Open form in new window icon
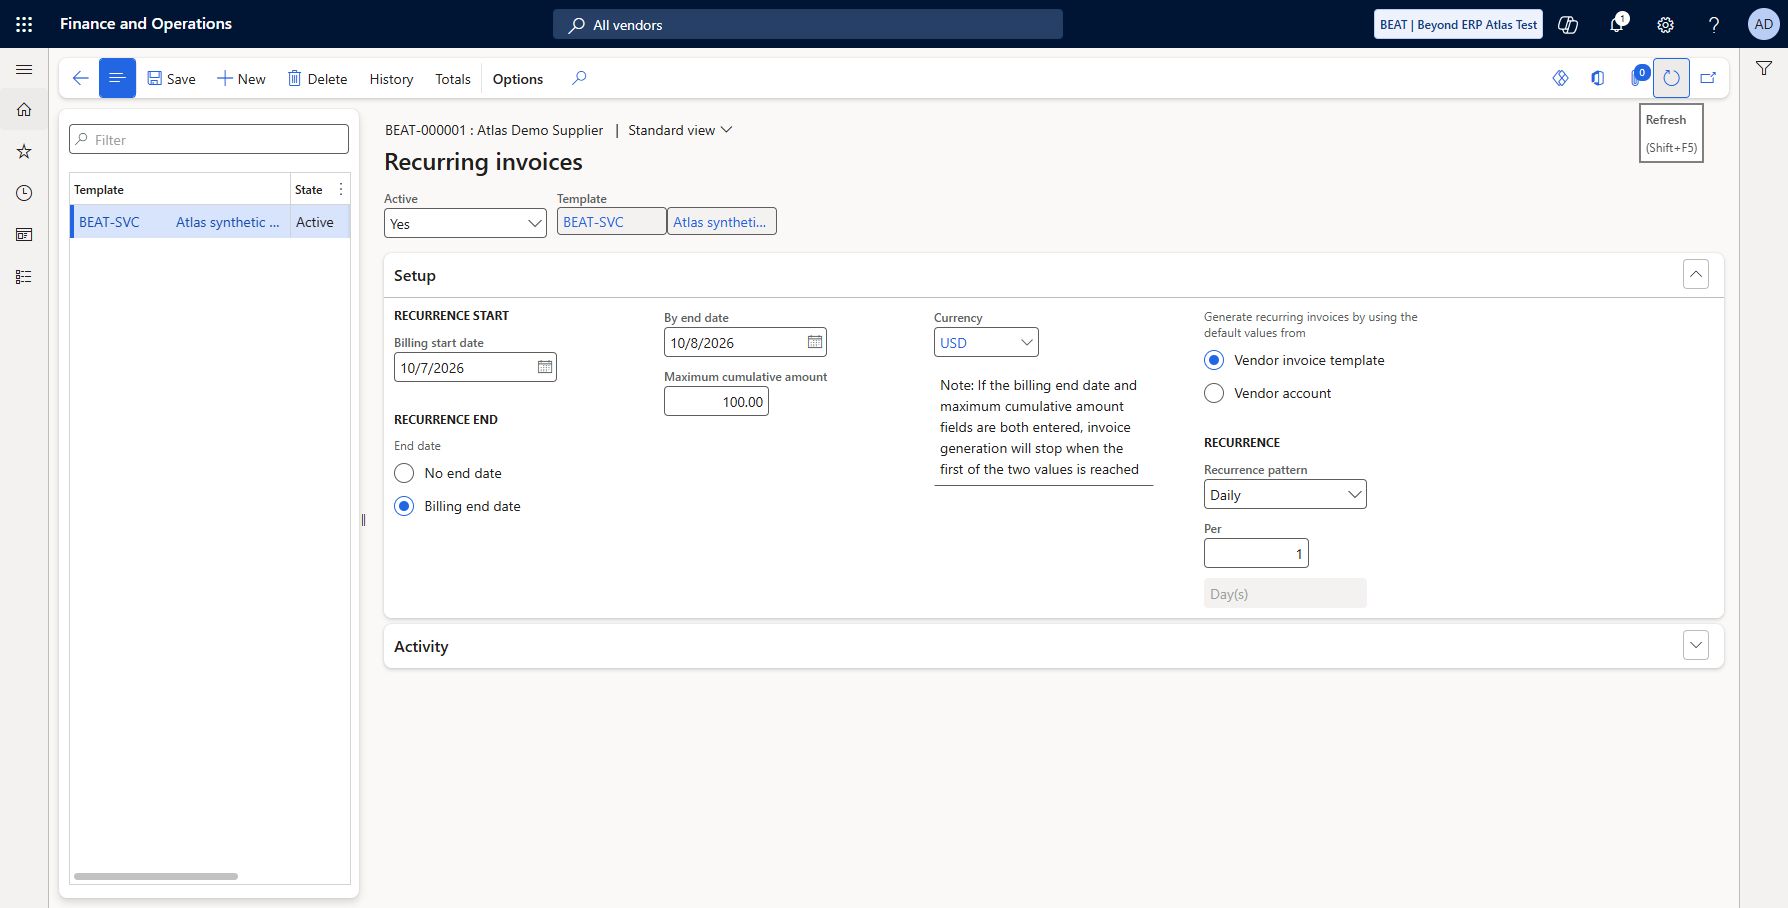Viewport: 1788px width, 908px height. tap(1708, 78)
